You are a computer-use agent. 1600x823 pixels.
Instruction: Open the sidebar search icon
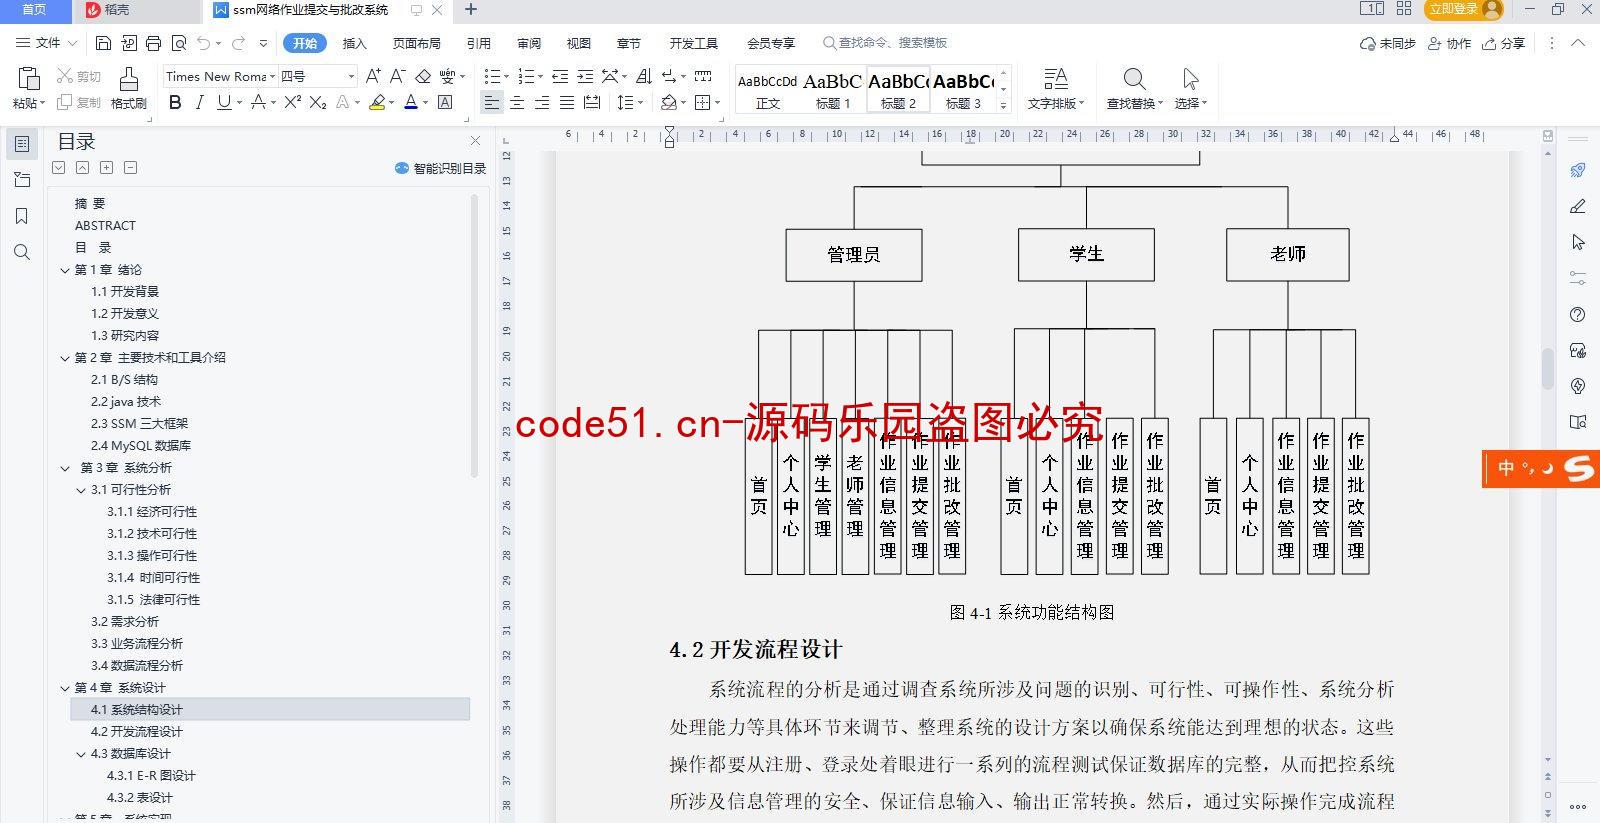(x=22, y=252)
